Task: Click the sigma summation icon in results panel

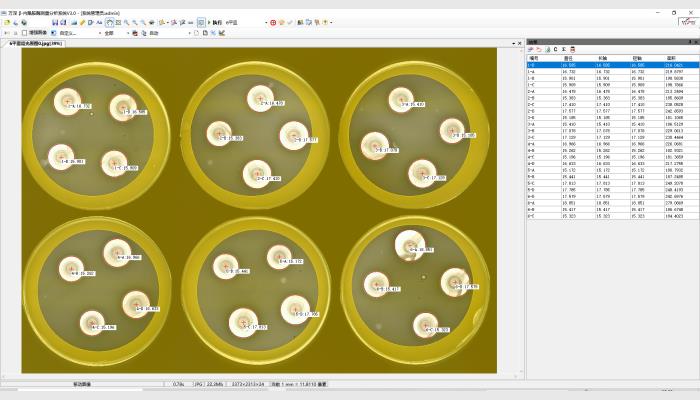Action: pos(566,49)
